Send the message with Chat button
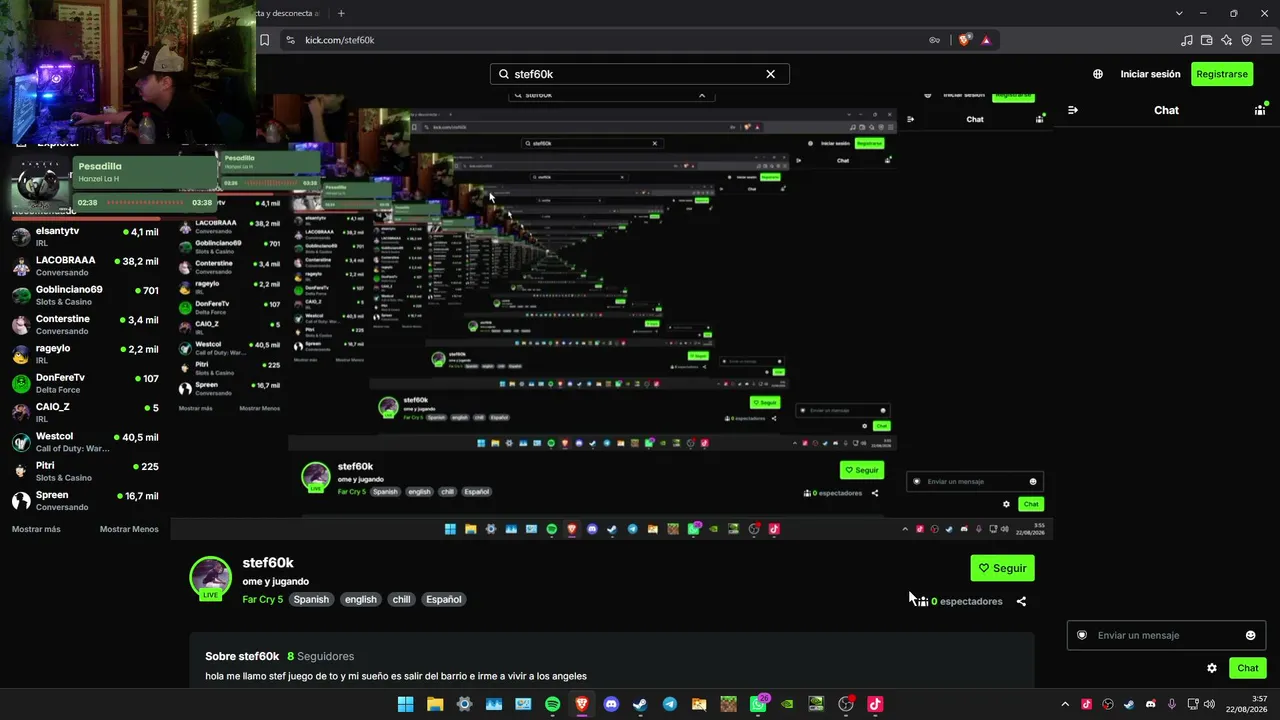Screen dimensions: 1280x720 click(1248, 668)
